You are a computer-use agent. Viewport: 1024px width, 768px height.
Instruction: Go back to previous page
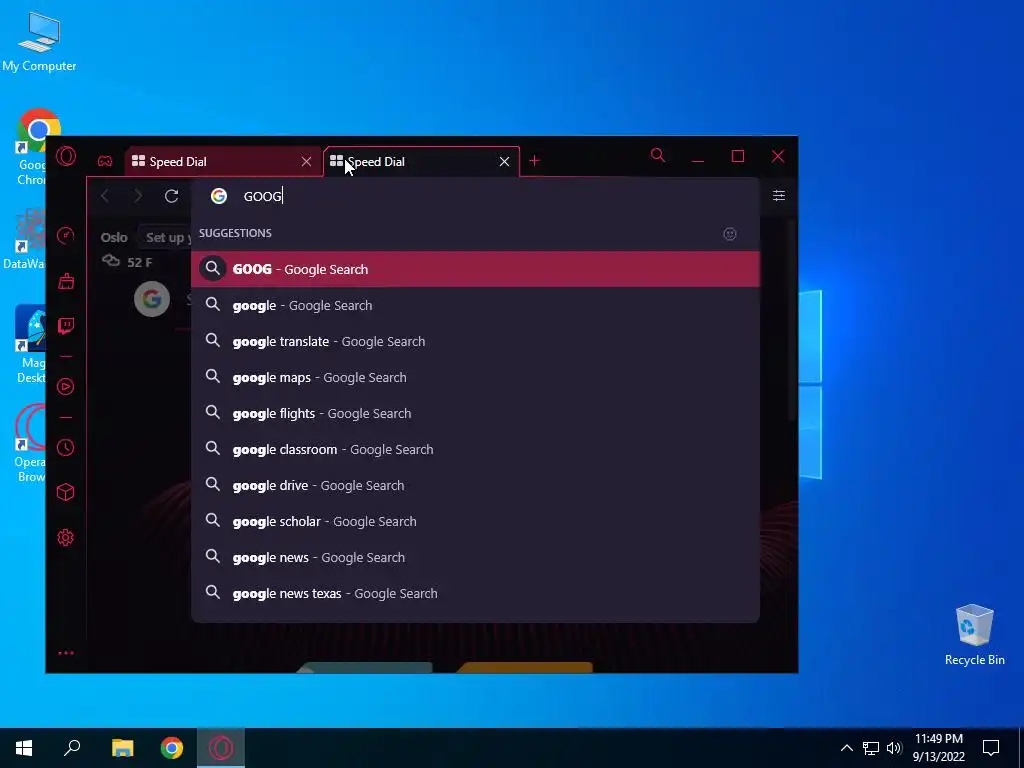click(104, 196)
